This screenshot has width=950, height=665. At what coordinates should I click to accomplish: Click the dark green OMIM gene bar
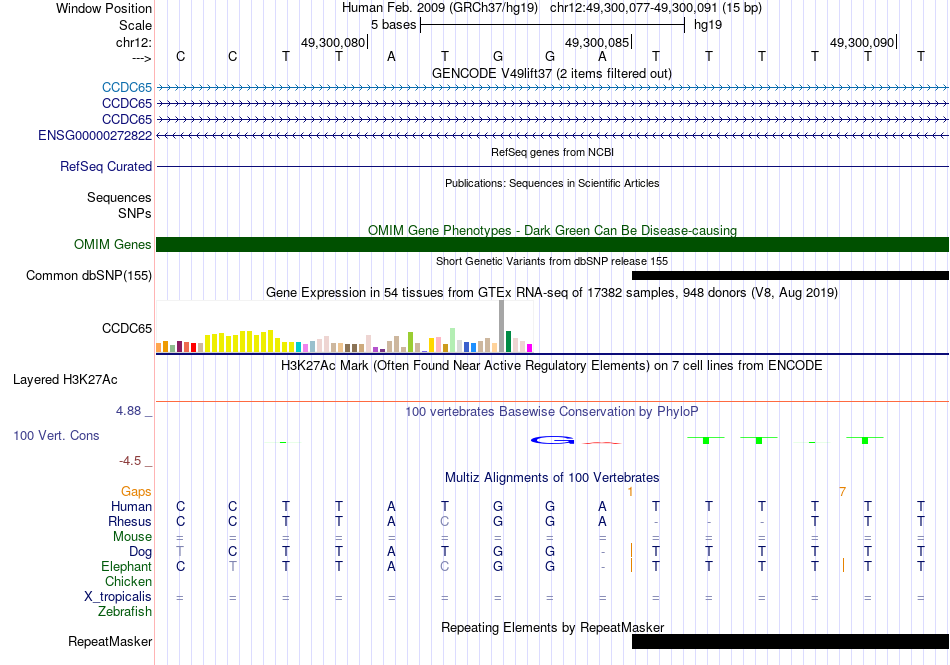pos(552,245)
